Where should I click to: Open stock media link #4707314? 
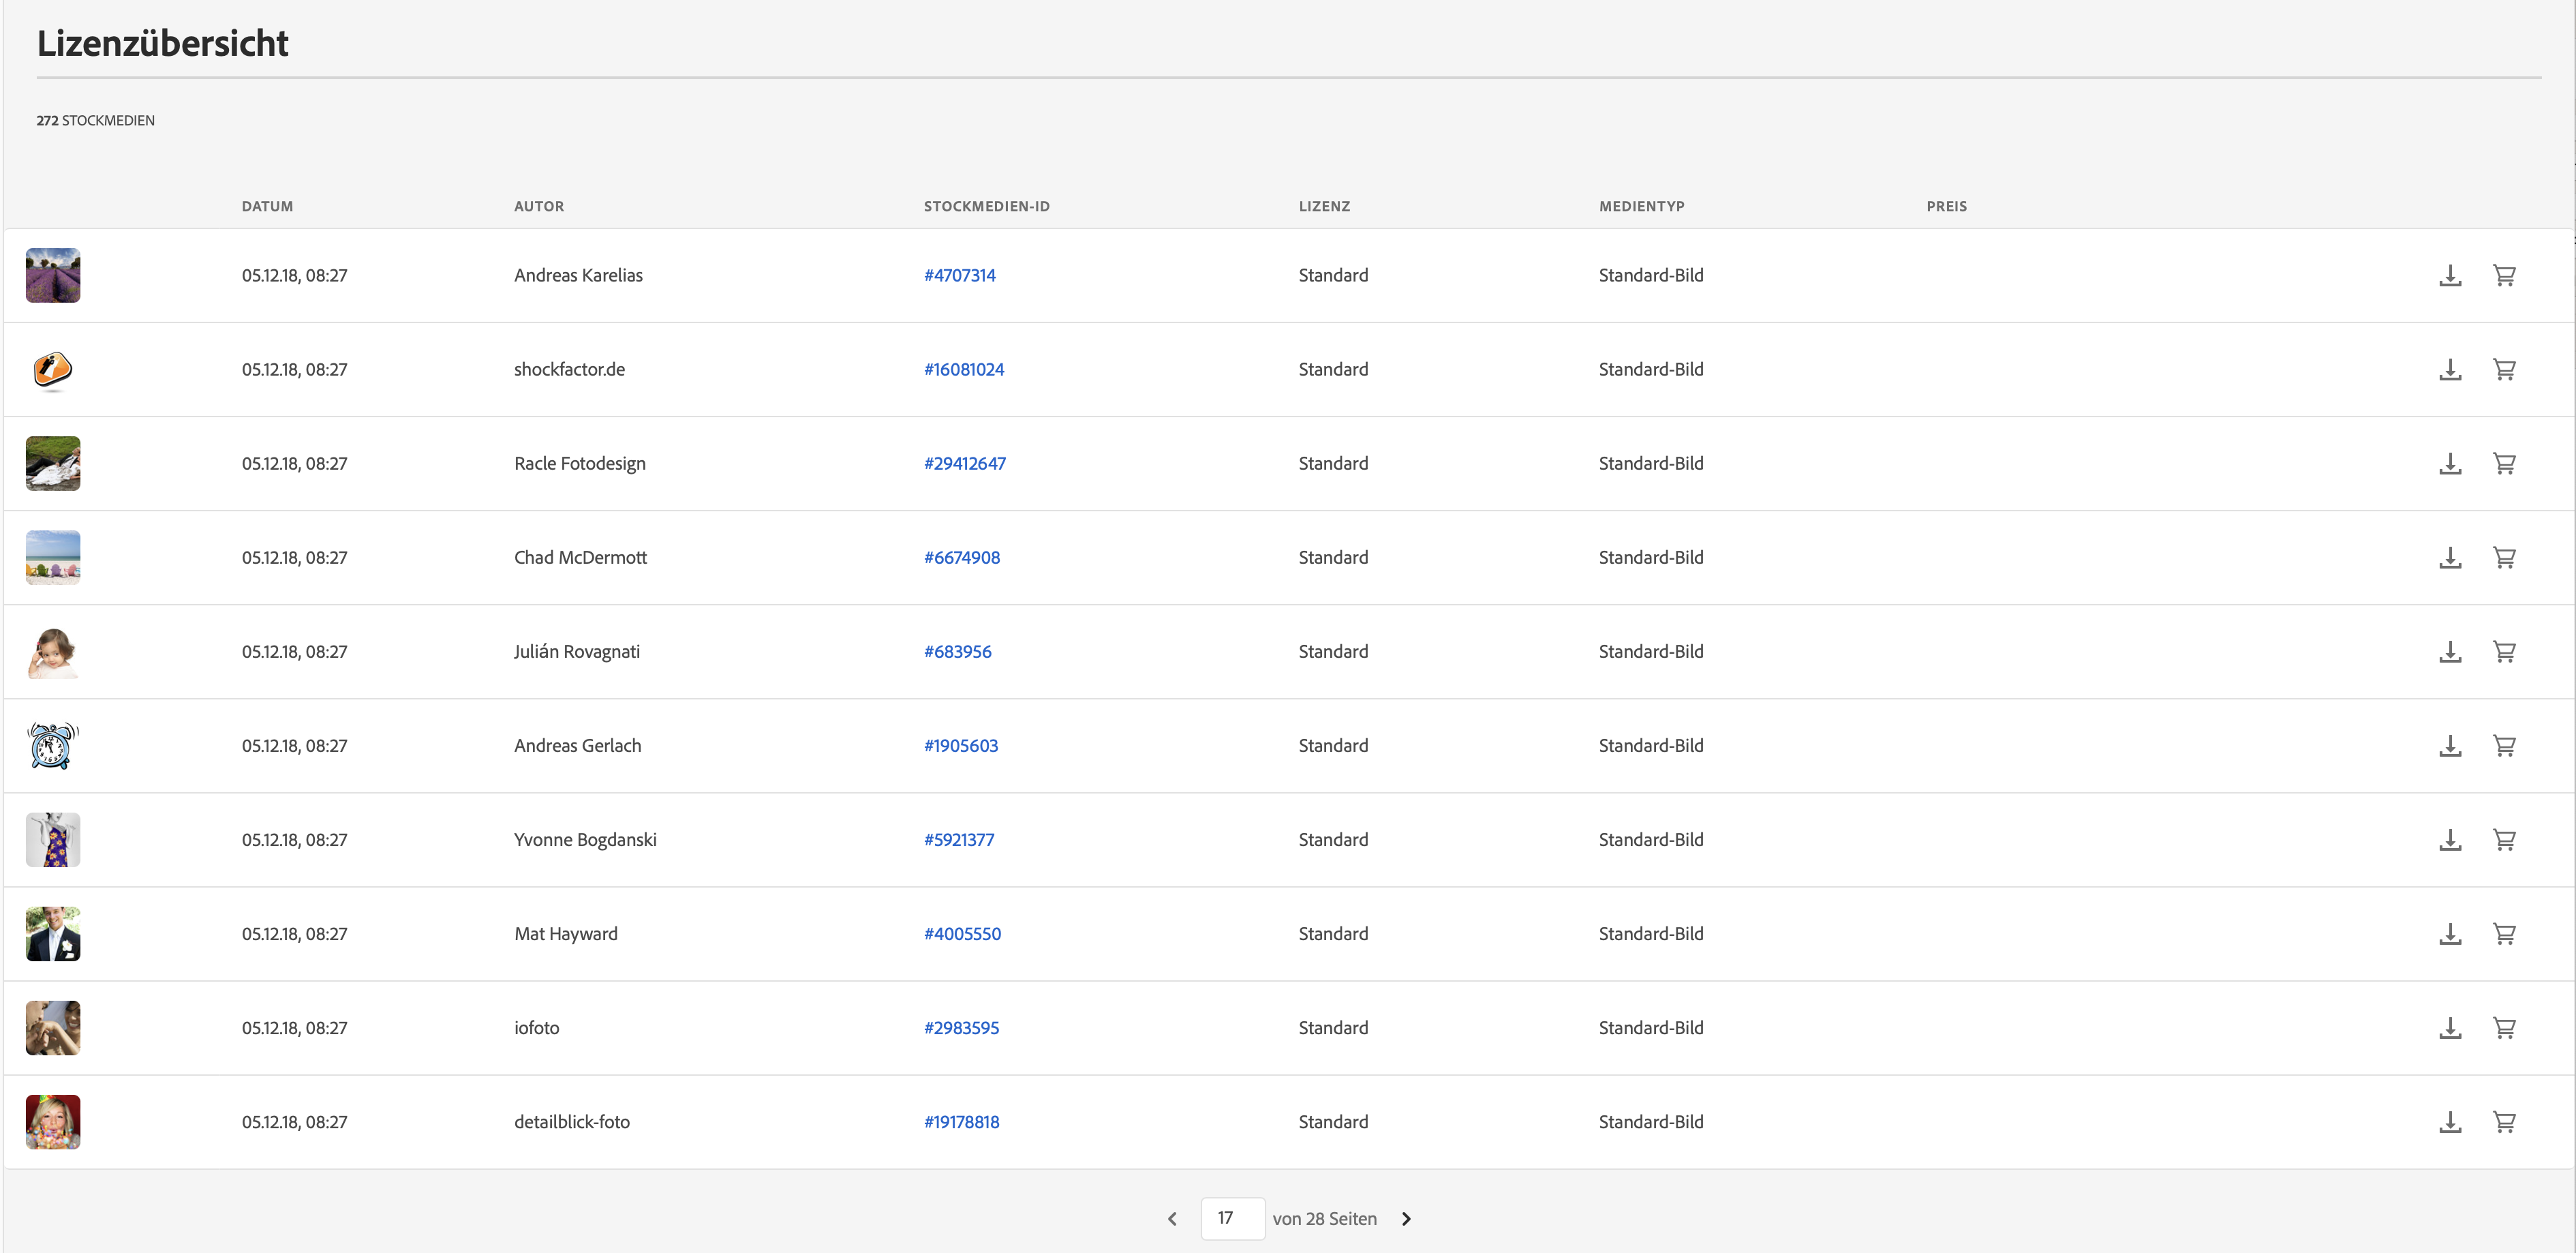(959, 275)
